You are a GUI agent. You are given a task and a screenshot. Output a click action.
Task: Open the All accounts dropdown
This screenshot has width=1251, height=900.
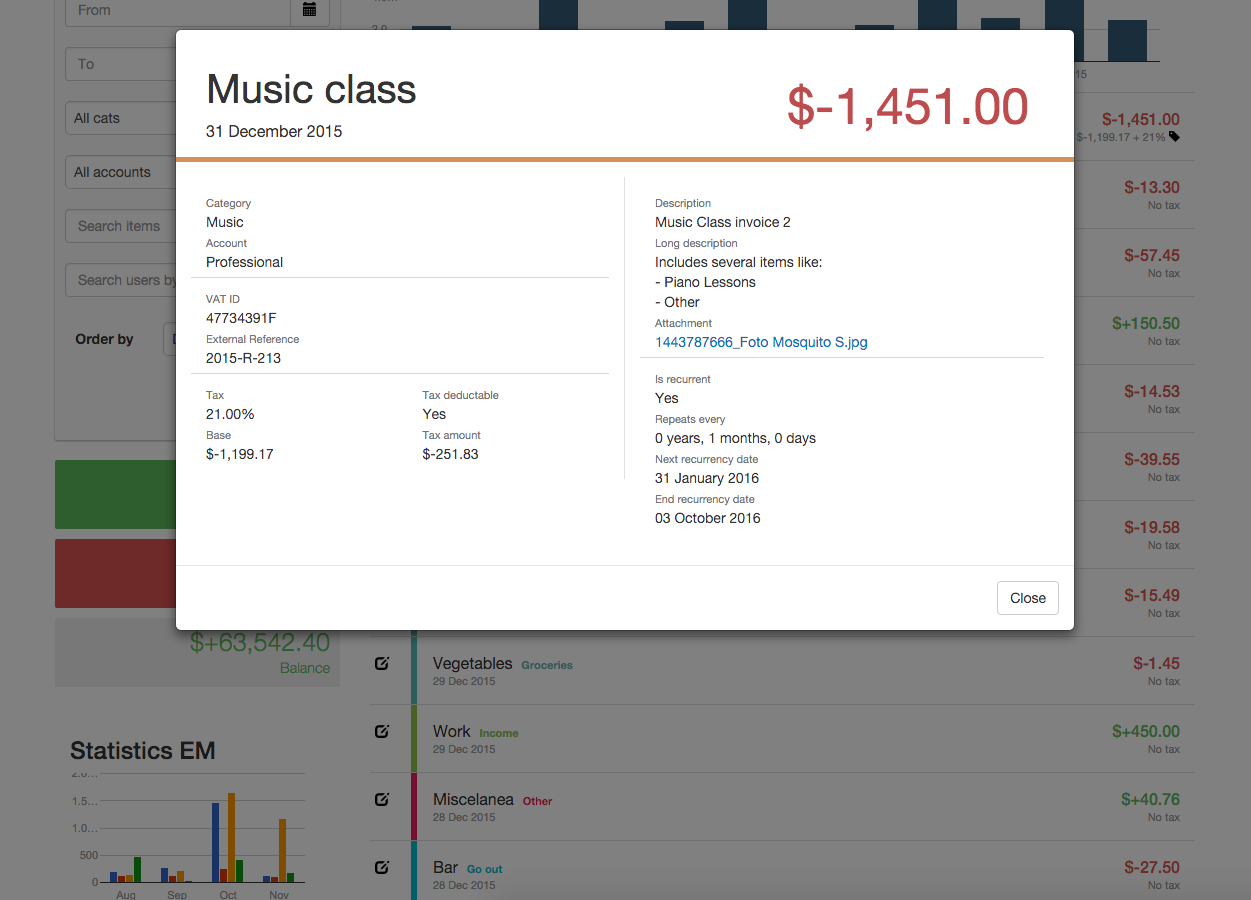click(121, 172)
